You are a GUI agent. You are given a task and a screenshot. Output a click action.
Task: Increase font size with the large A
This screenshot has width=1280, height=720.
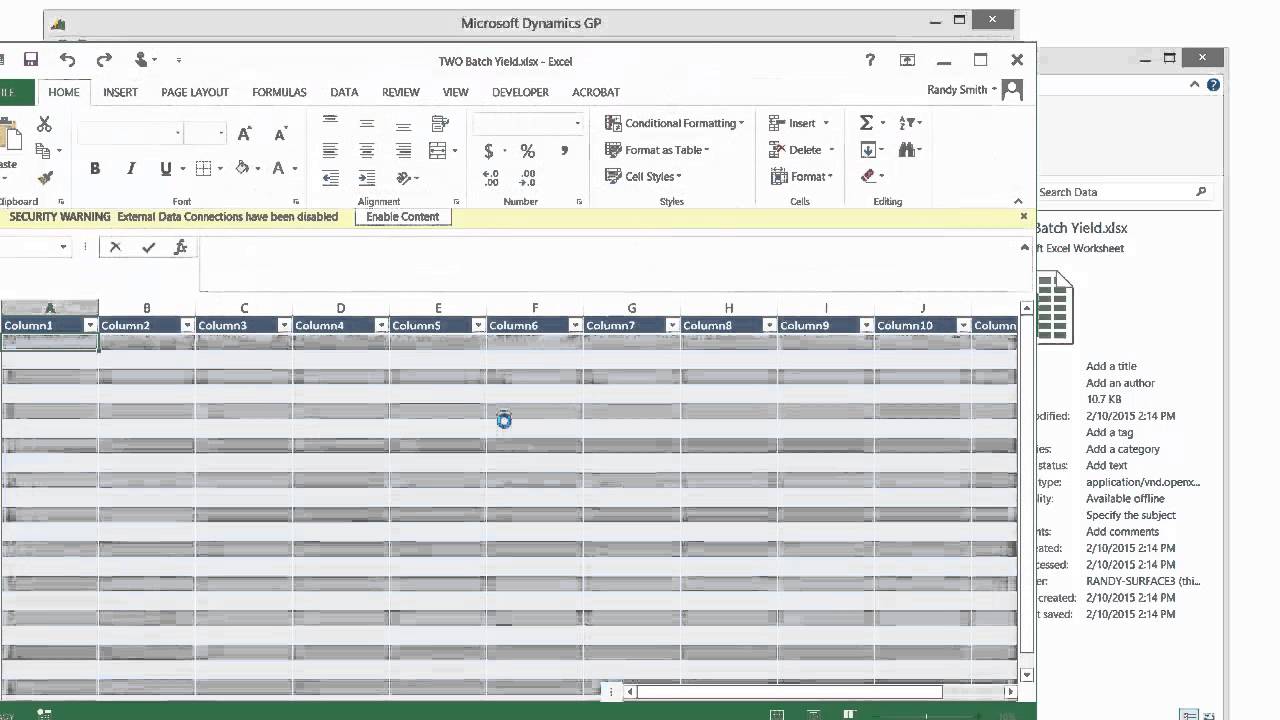(245, 133)
